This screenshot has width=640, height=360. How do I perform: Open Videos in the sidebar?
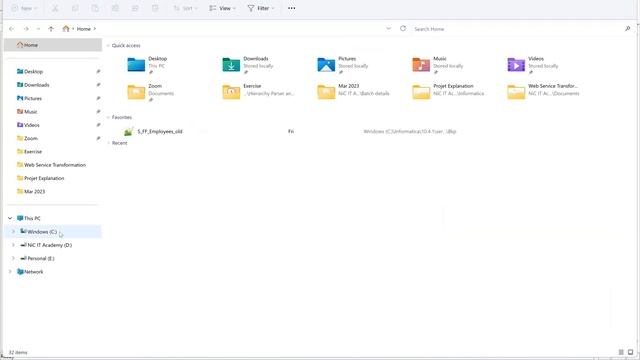(31, 125)
